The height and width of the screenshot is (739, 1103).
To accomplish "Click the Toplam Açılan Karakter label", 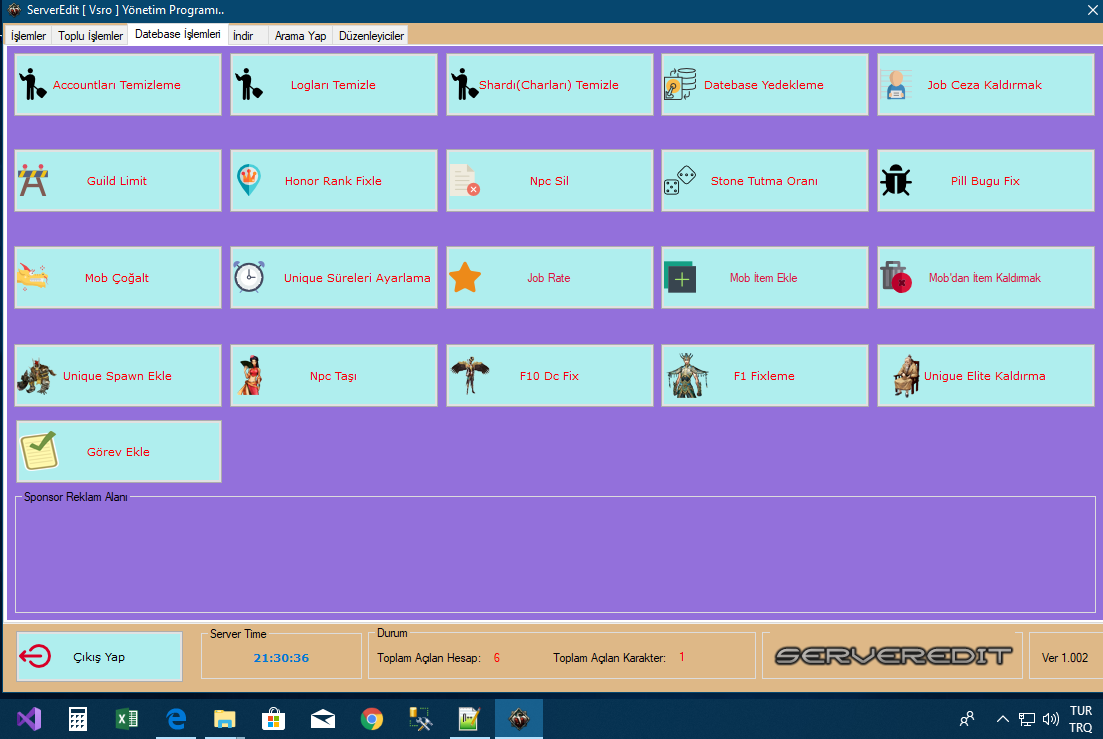I will (609, 657).
